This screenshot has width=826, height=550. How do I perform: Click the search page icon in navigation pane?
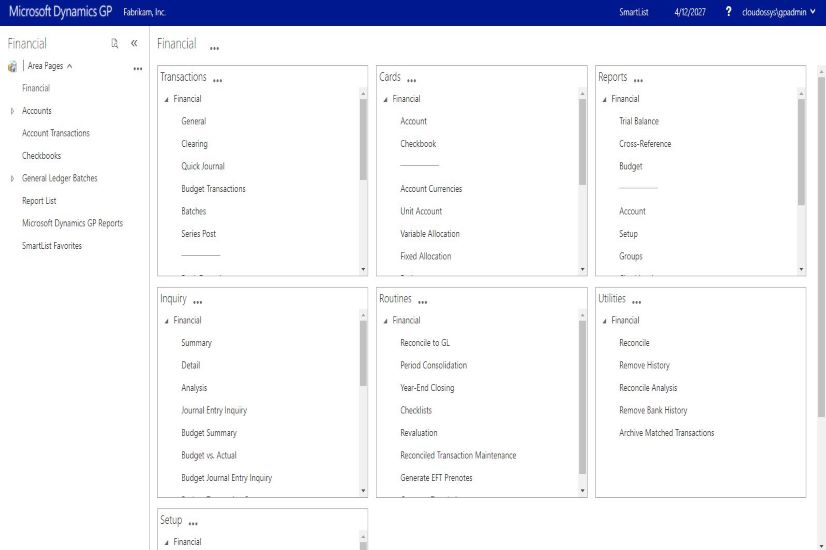[x=114, y=43]
